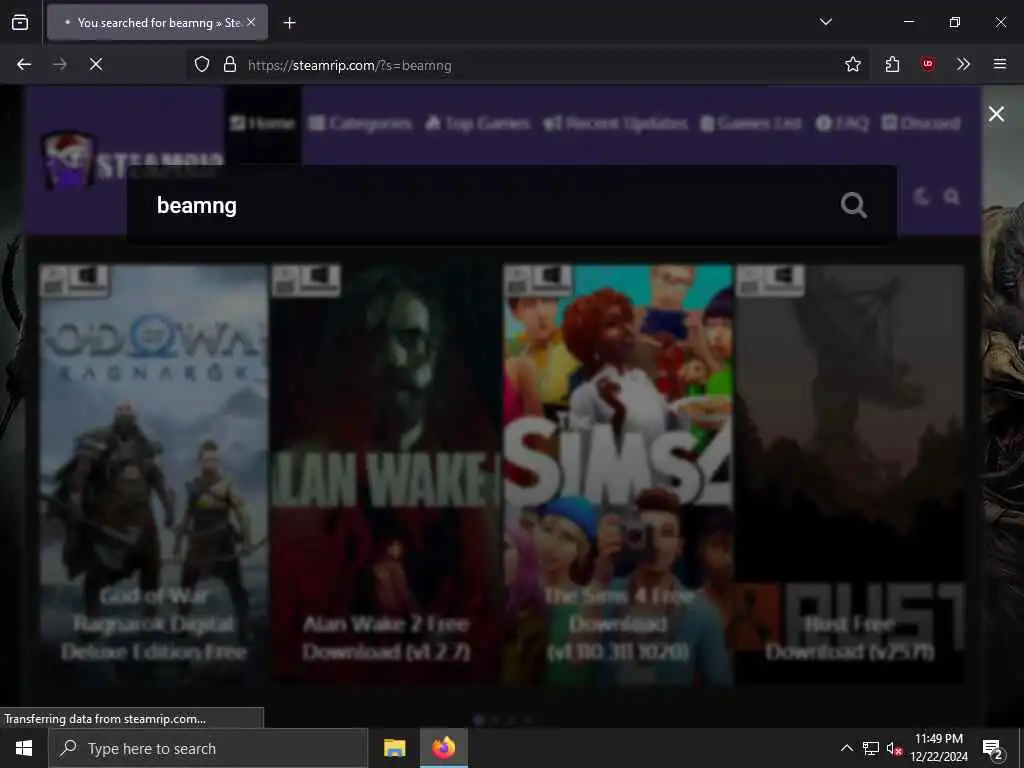Open tracking protection shield info

202,64
